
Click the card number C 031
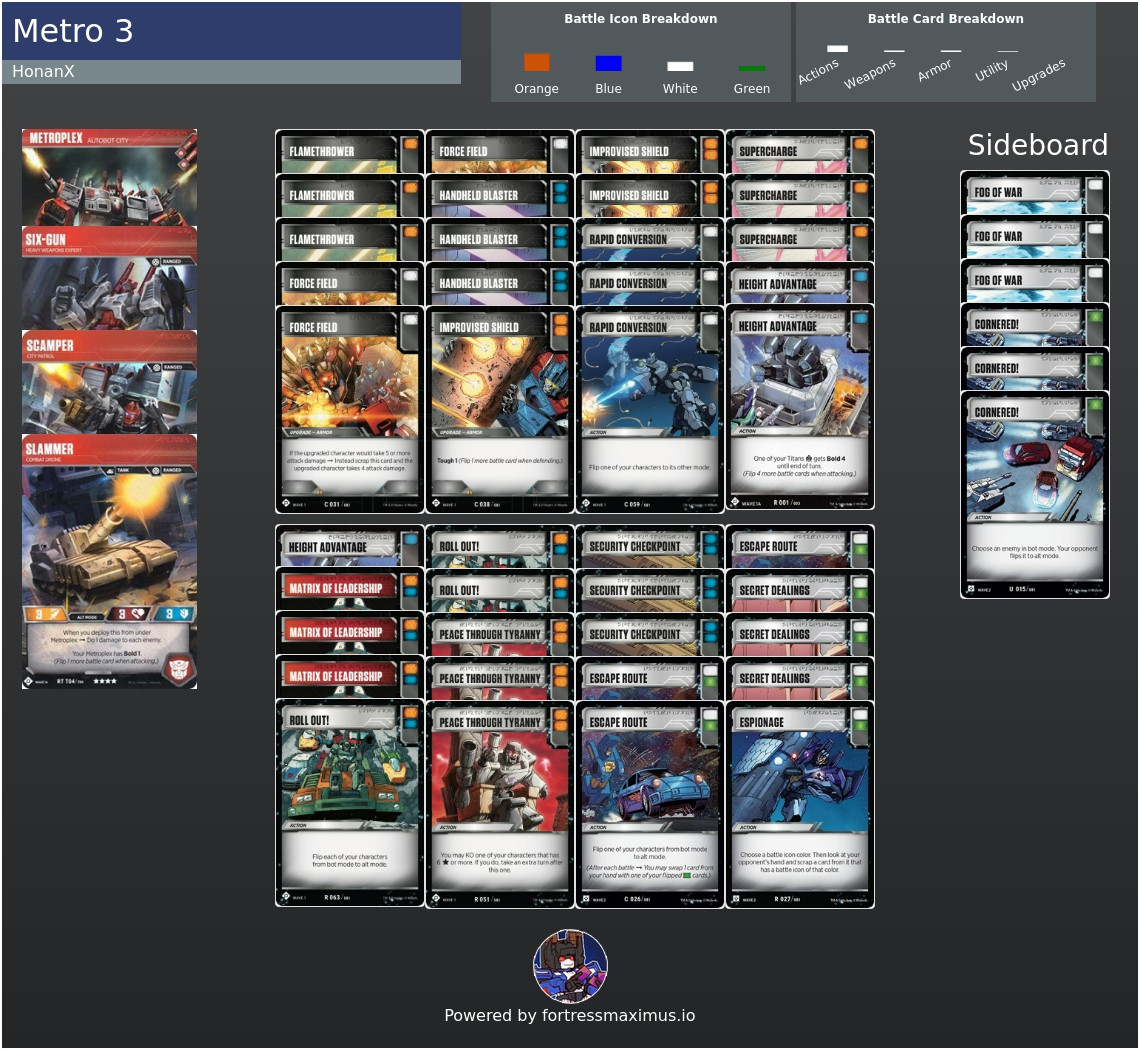coord(332,504)
